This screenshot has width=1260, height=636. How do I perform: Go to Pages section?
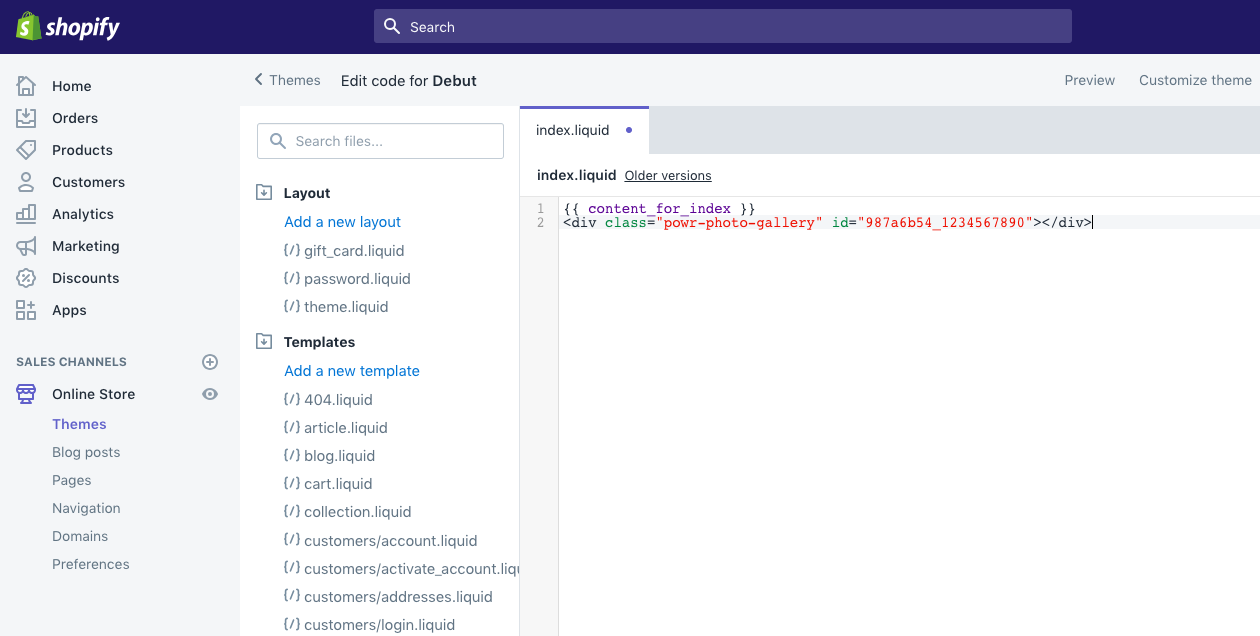pyautogui.click(x=72, y=480)
